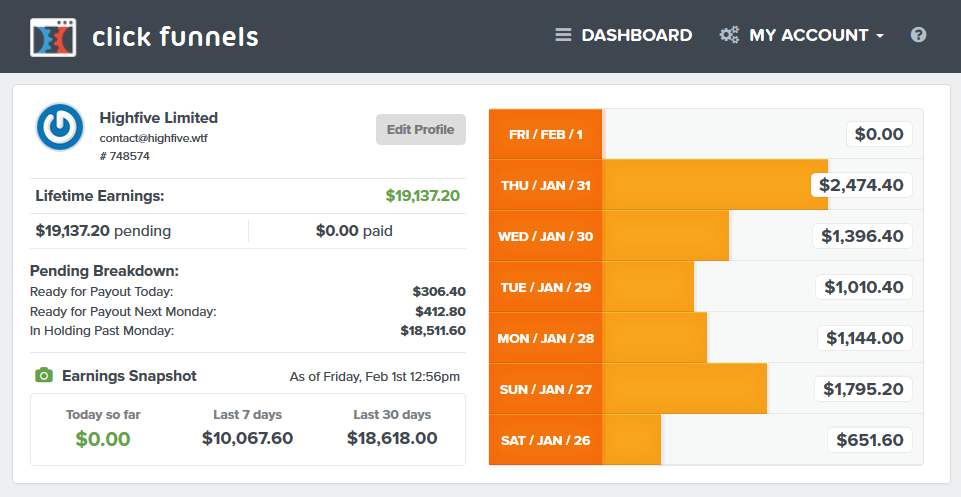Click the gears icon beside My Account
Image resolution: width=961 pixels, height=497 pixels.
click(729, 35)
